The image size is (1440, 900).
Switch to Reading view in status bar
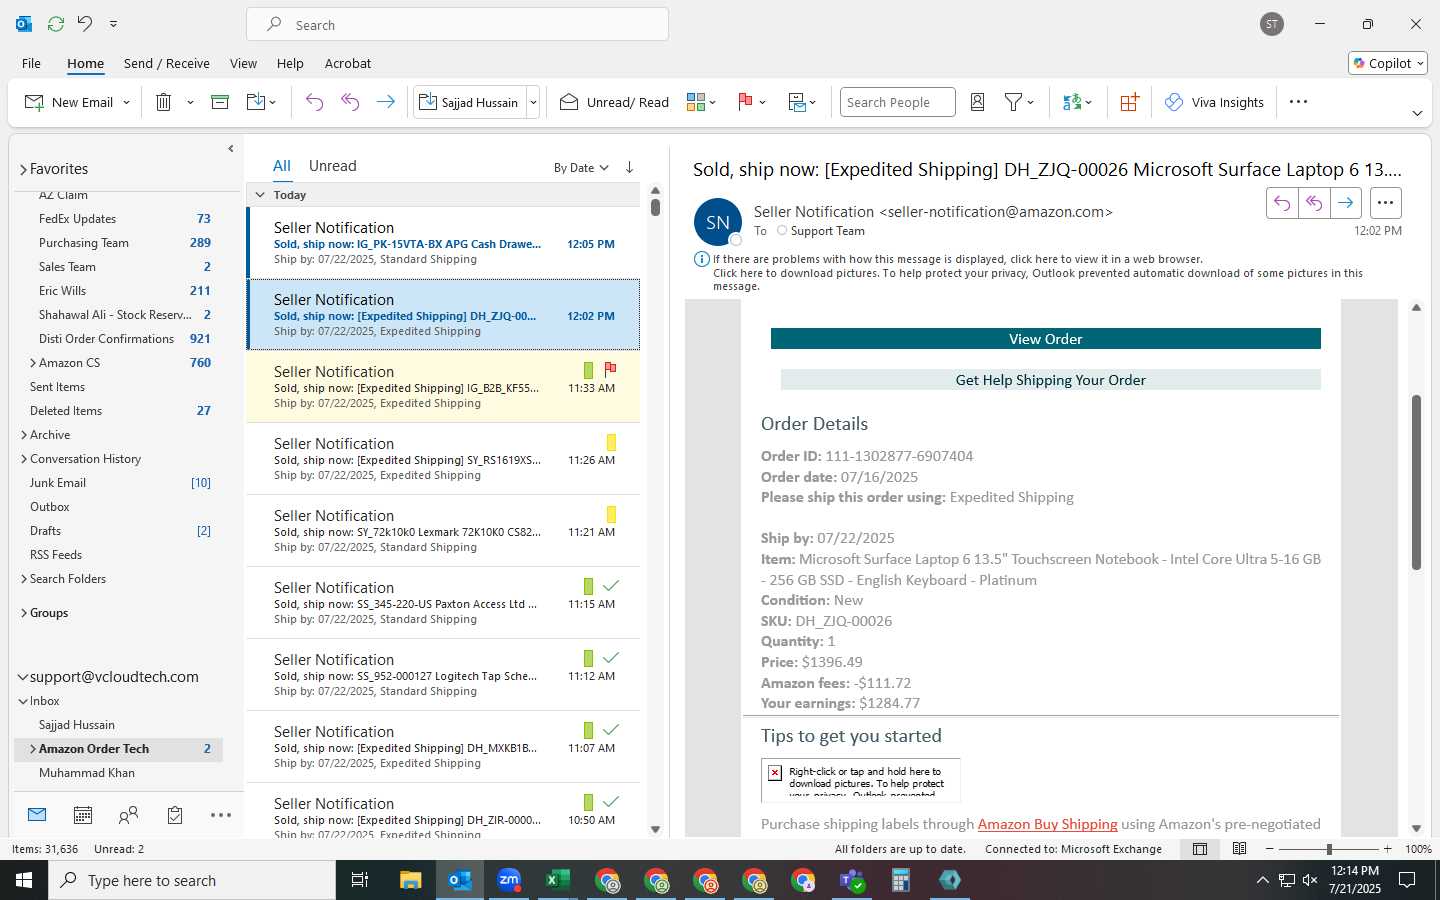coord(1239,849)
